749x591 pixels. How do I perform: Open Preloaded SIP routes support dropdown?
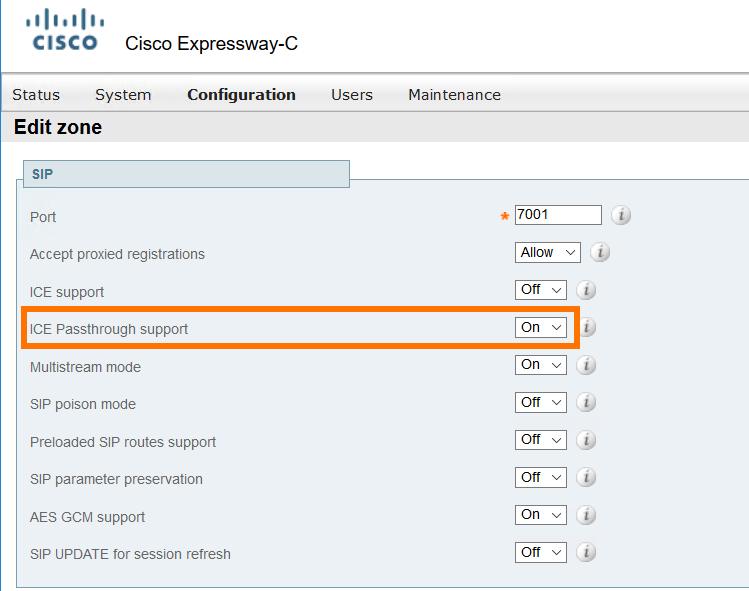541,440
